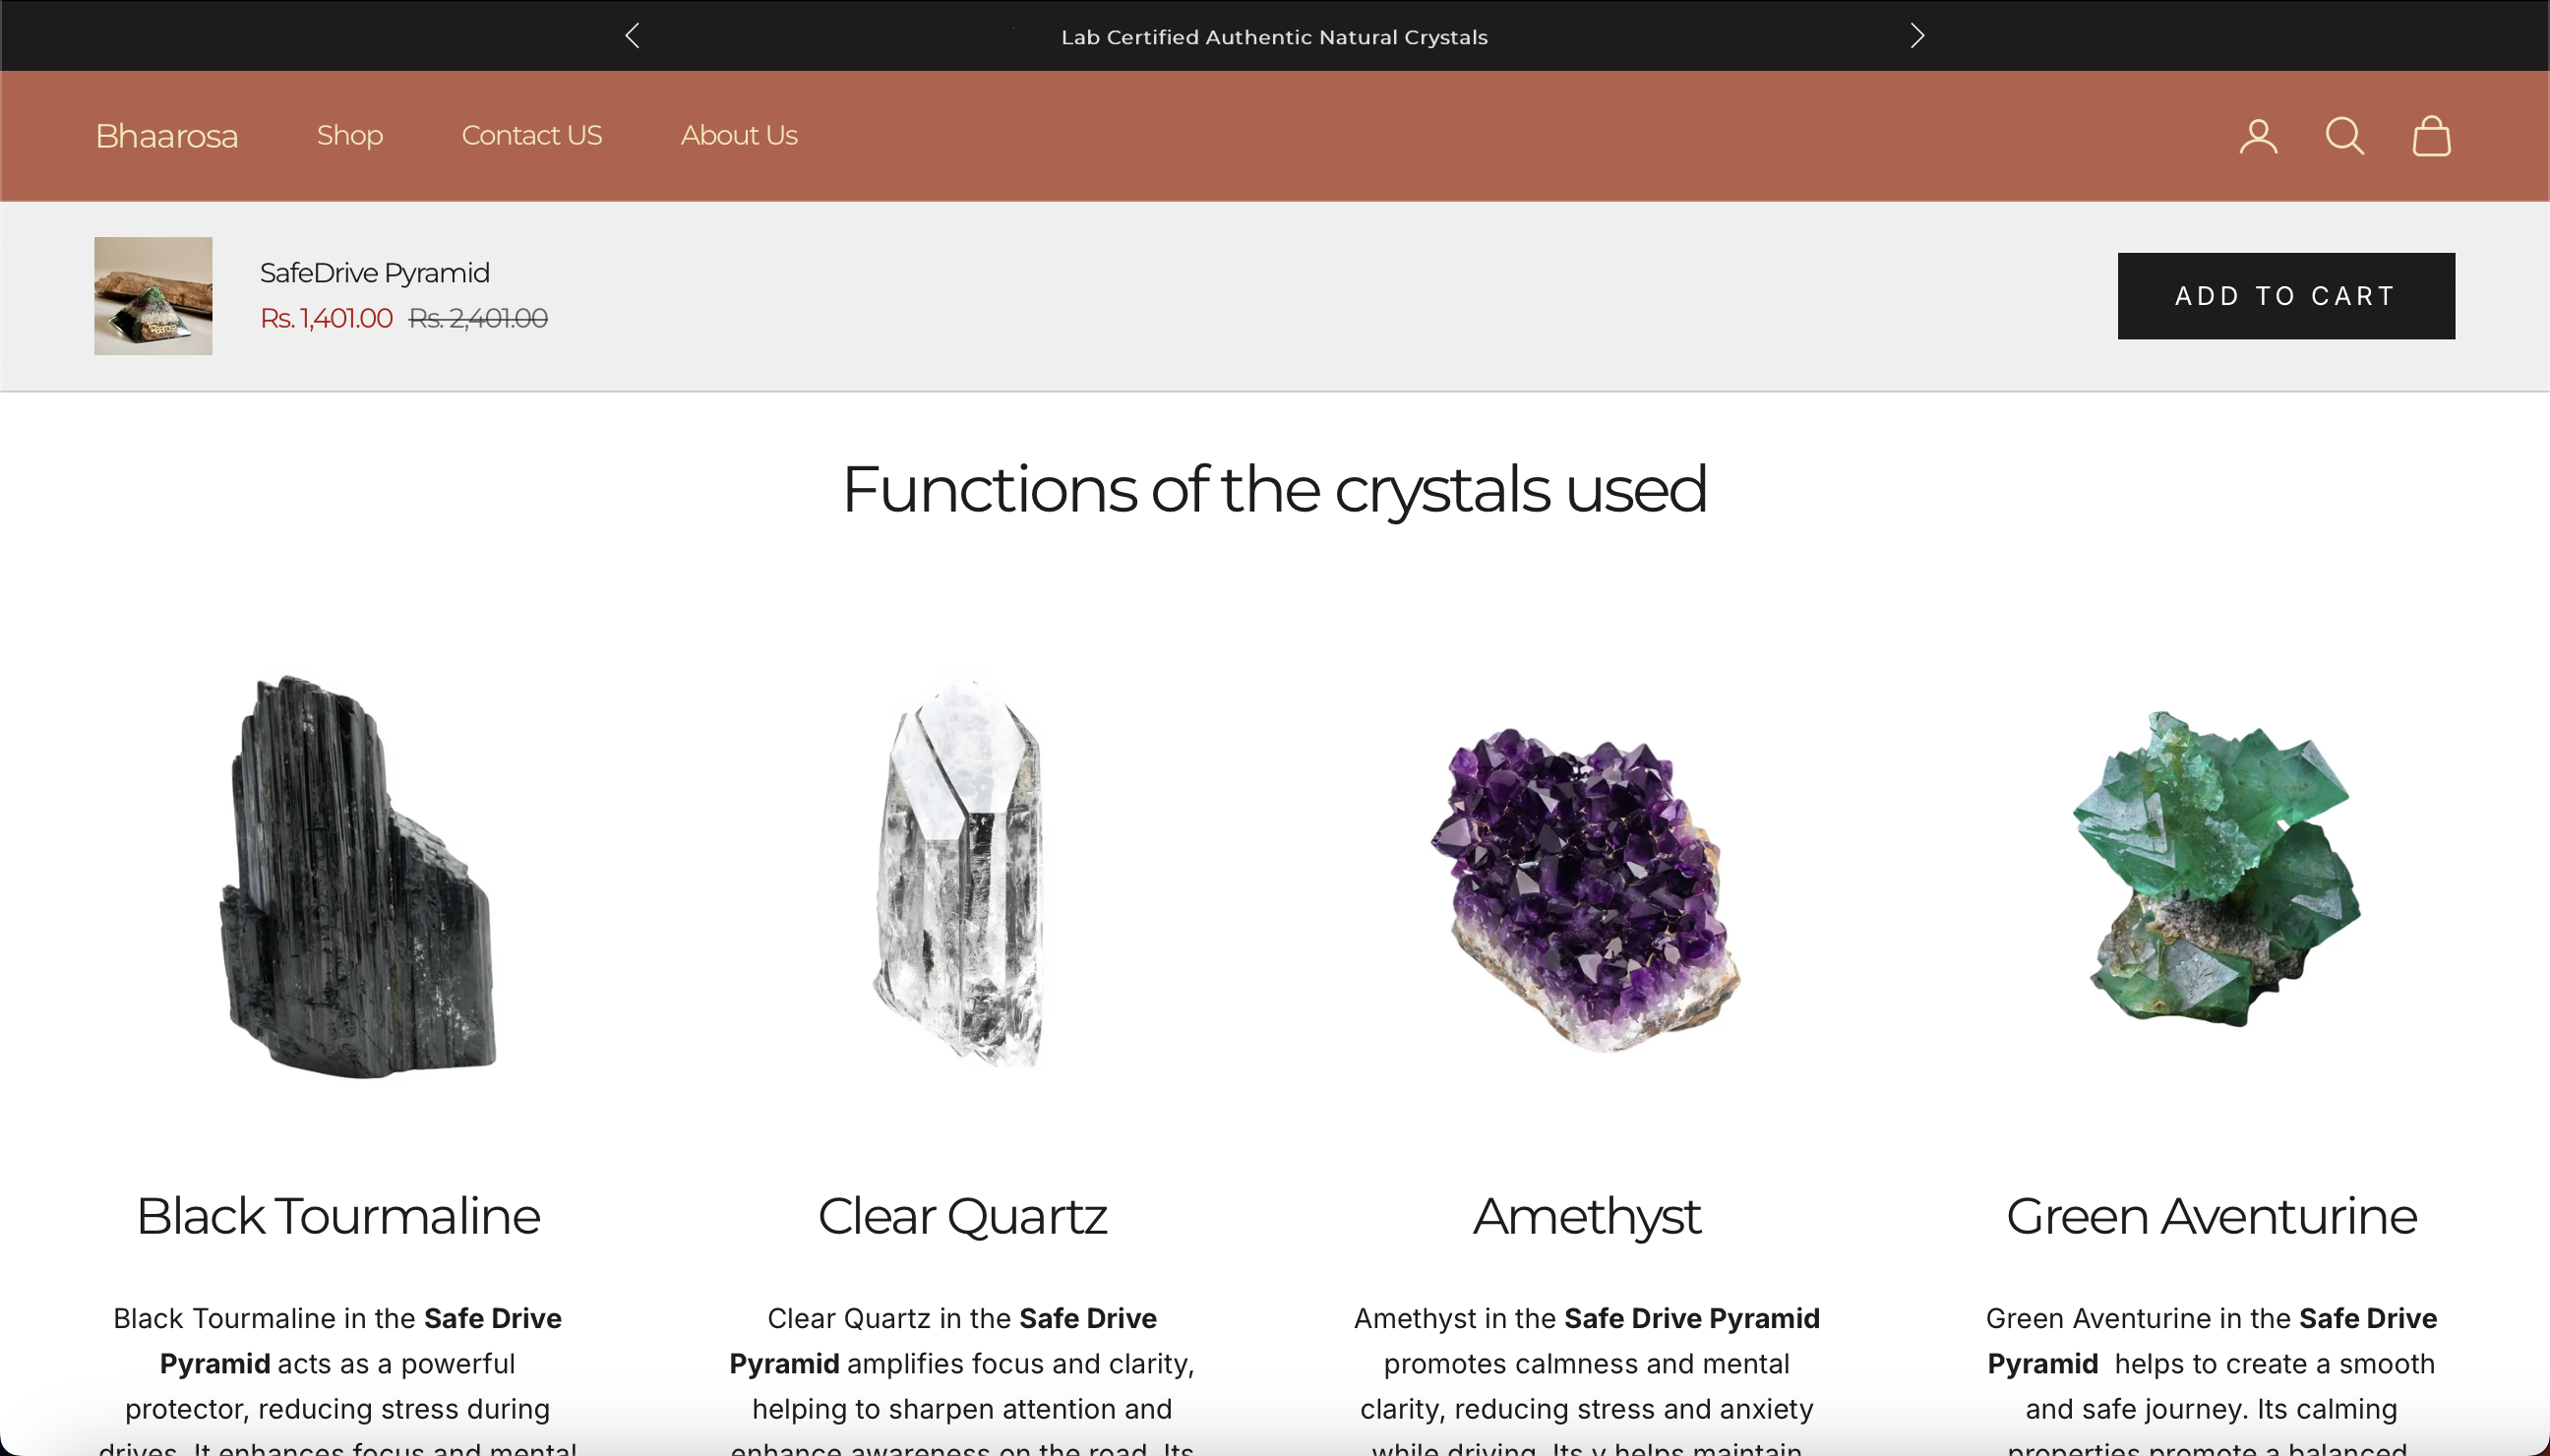
Task: Click the Clear Quartz crystal image
Action: [961, 870]
